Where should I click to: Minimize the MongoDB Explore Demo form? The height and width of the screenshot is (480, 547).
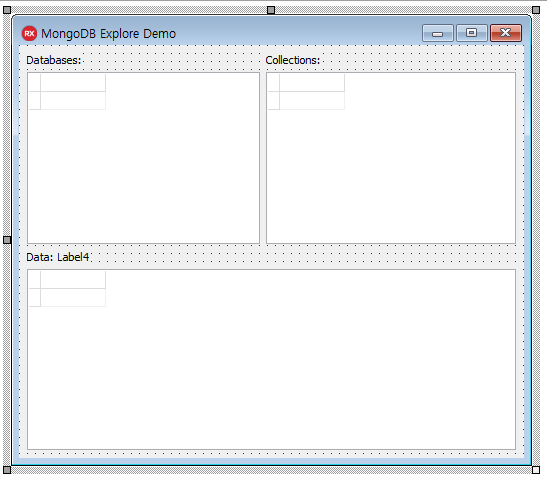[x=437, y=33]
